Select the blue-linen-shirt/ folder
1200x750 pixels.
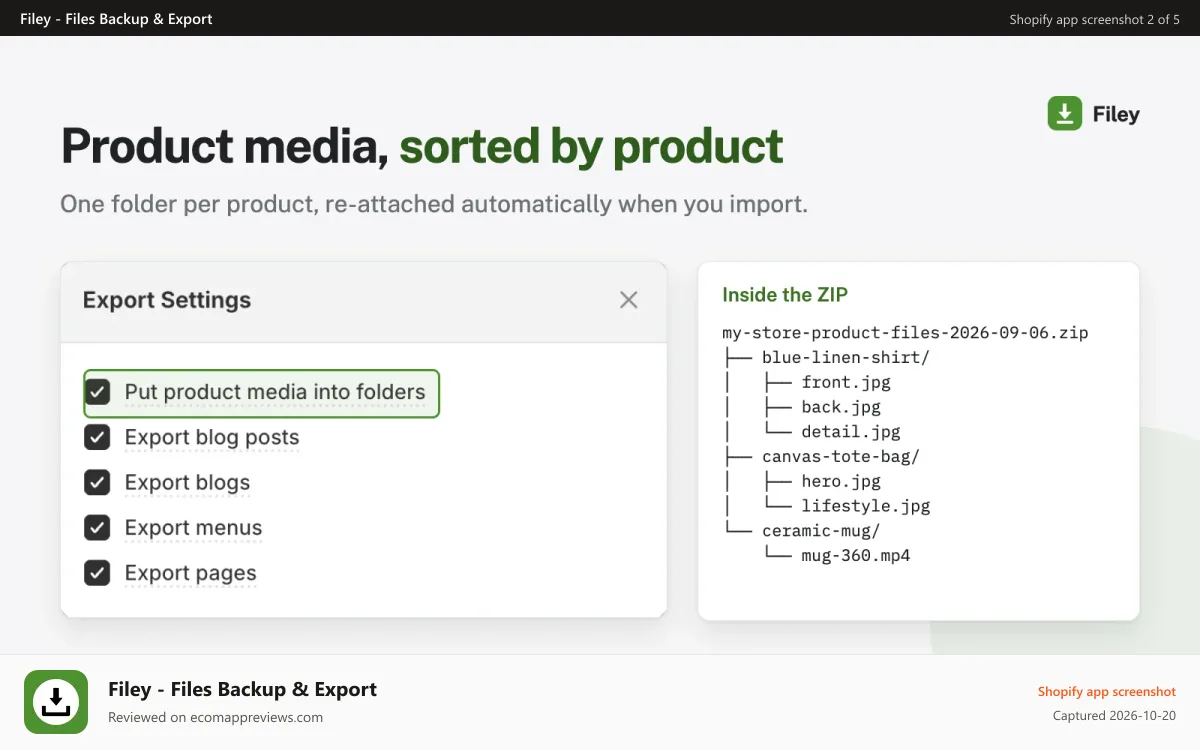[846, 357]
